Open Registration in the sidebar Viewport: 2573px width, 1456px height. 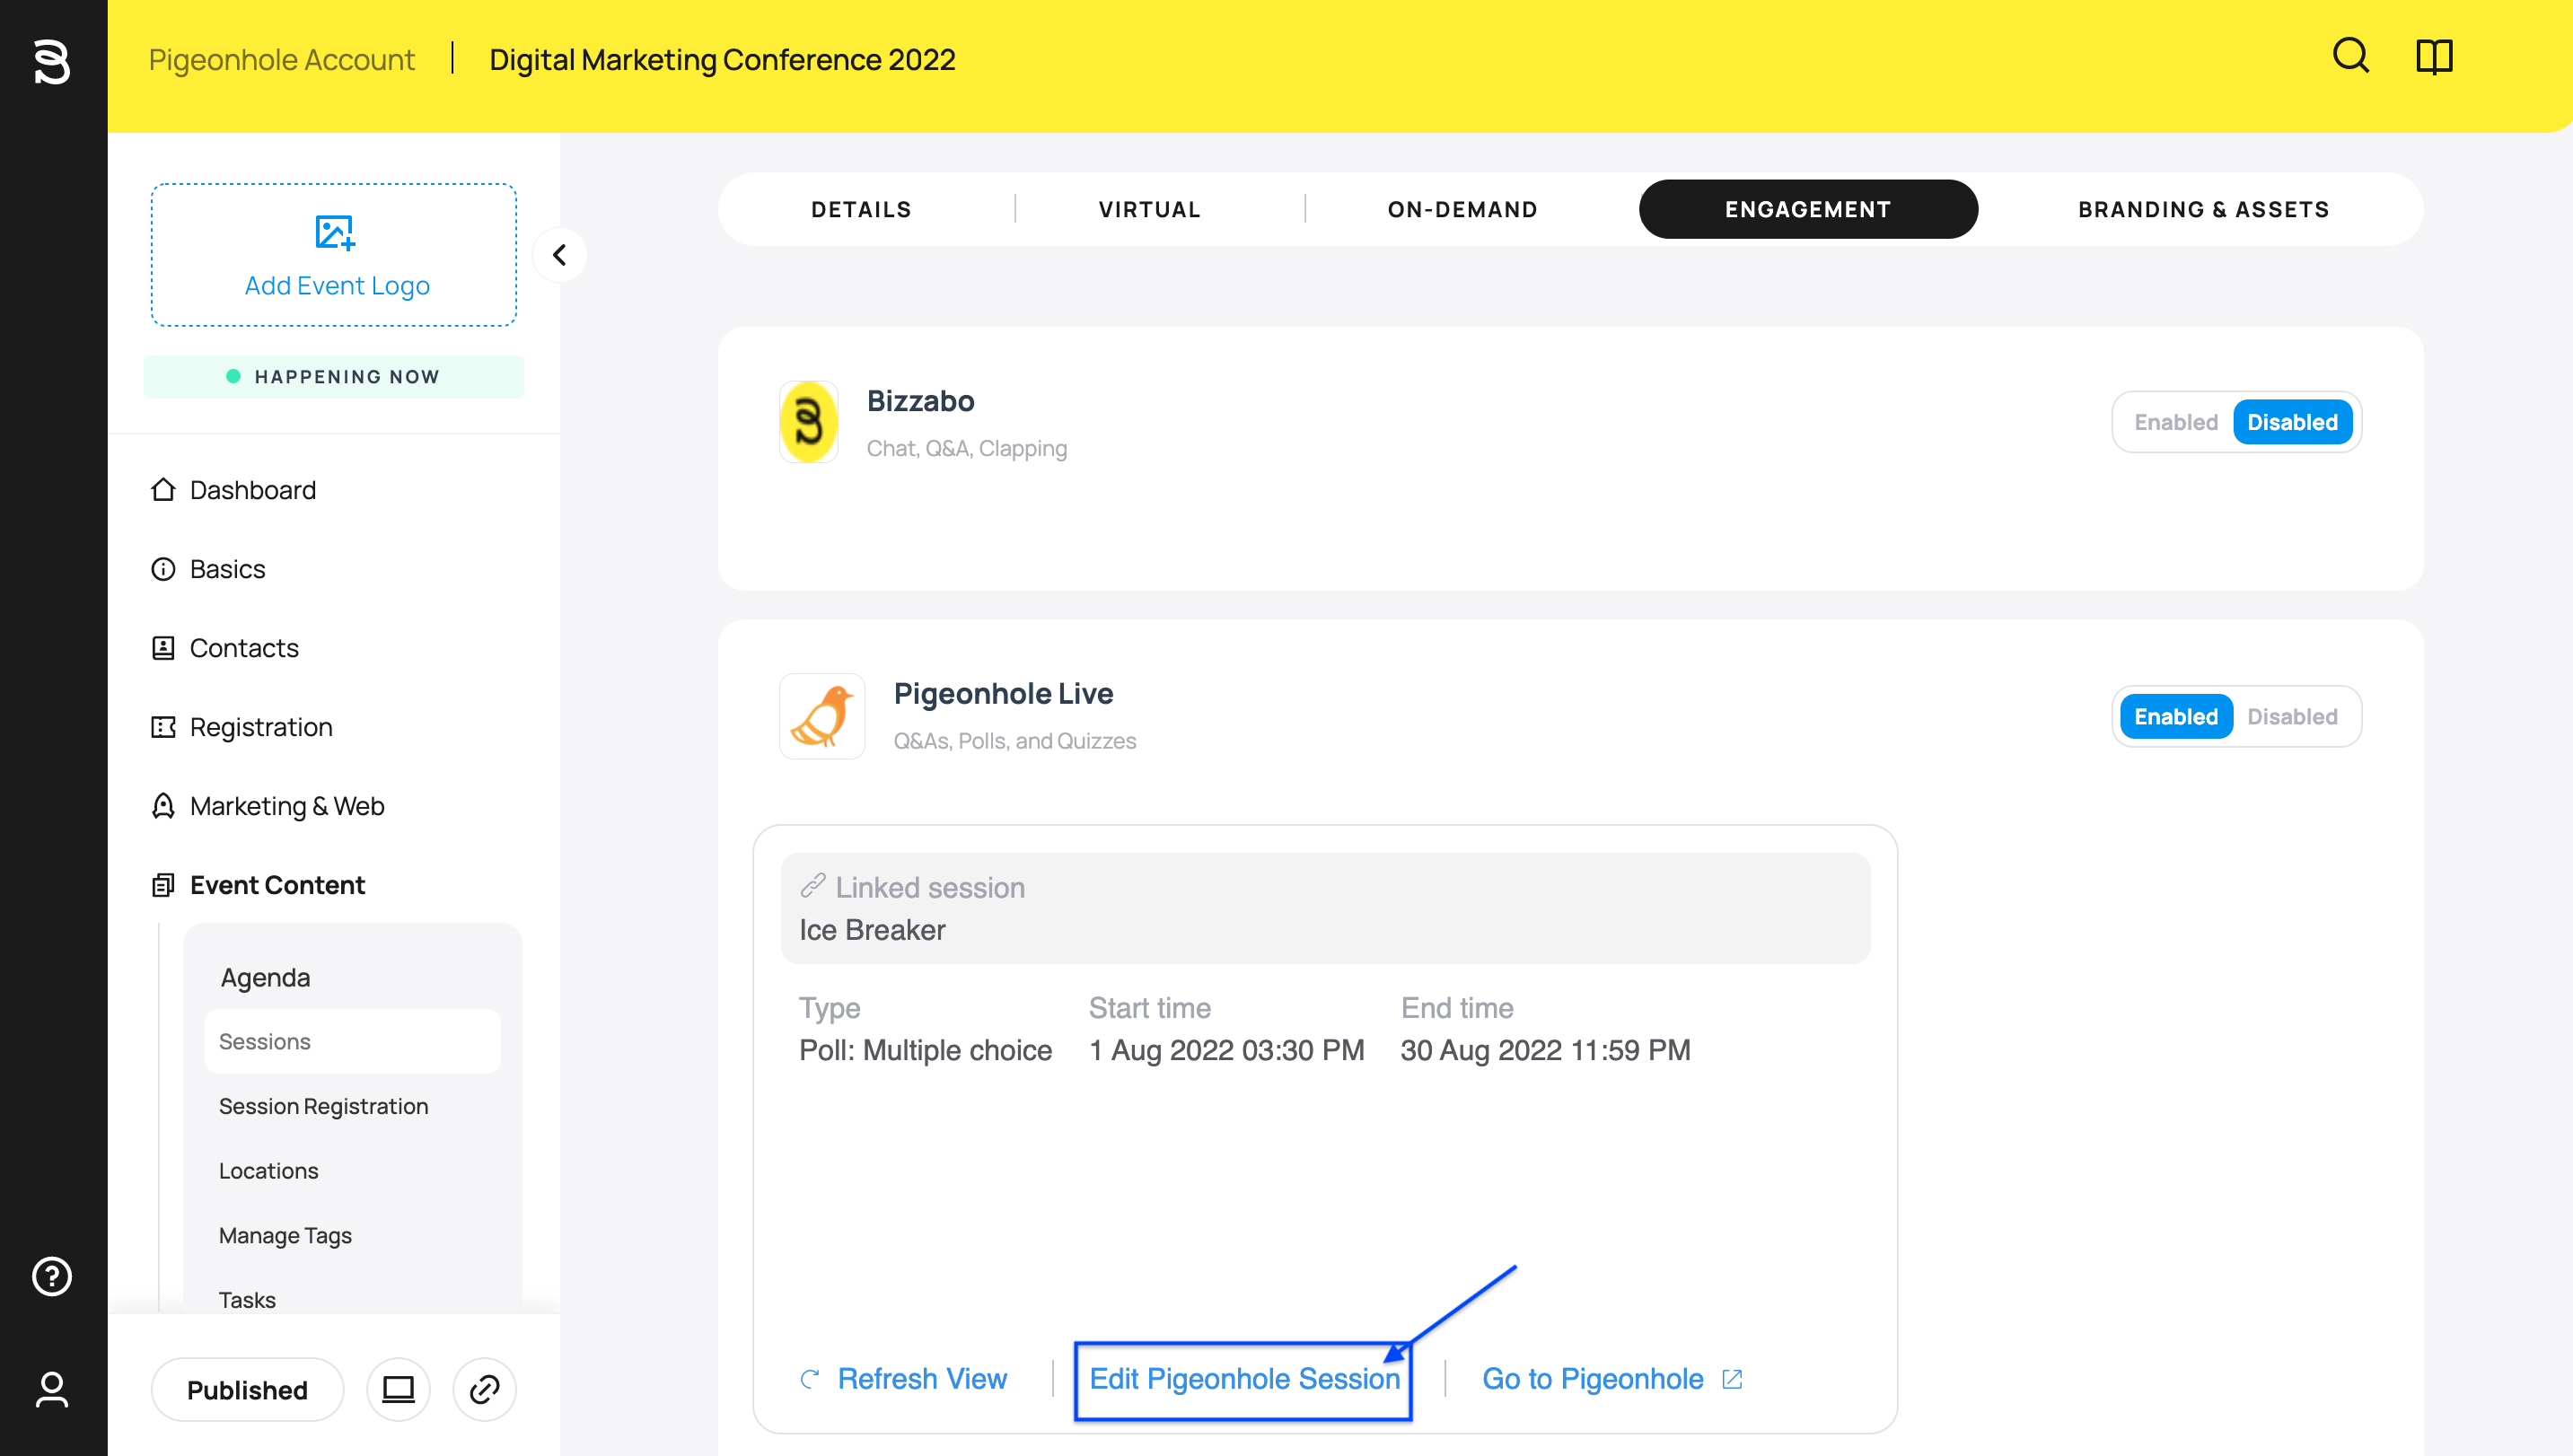point(260,727)
